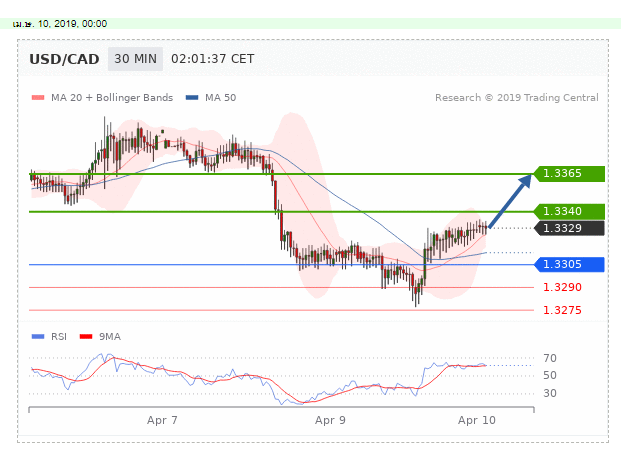Click the MA 20 + Bollinger Bands label

[x=112, y=98]
